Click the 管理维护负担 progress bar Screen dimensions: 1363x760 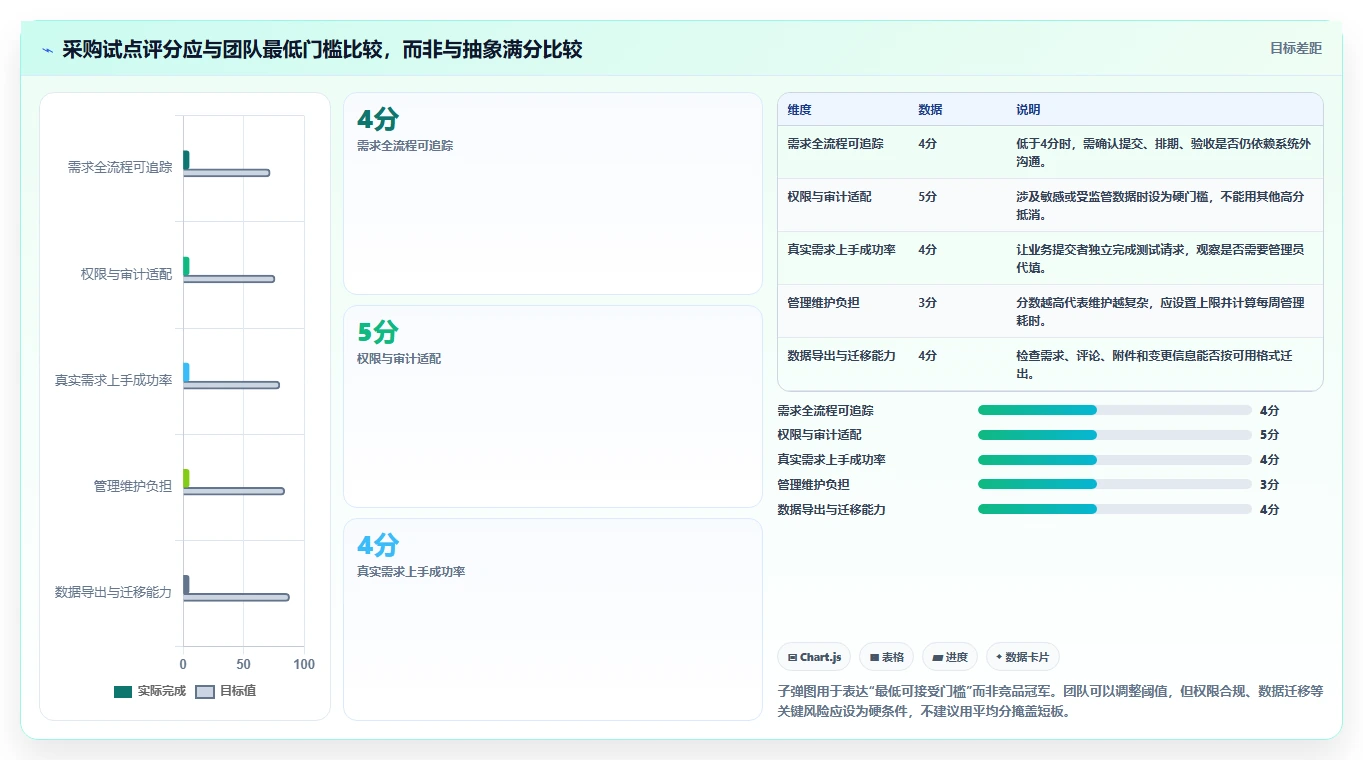(x=1115, y=484)
